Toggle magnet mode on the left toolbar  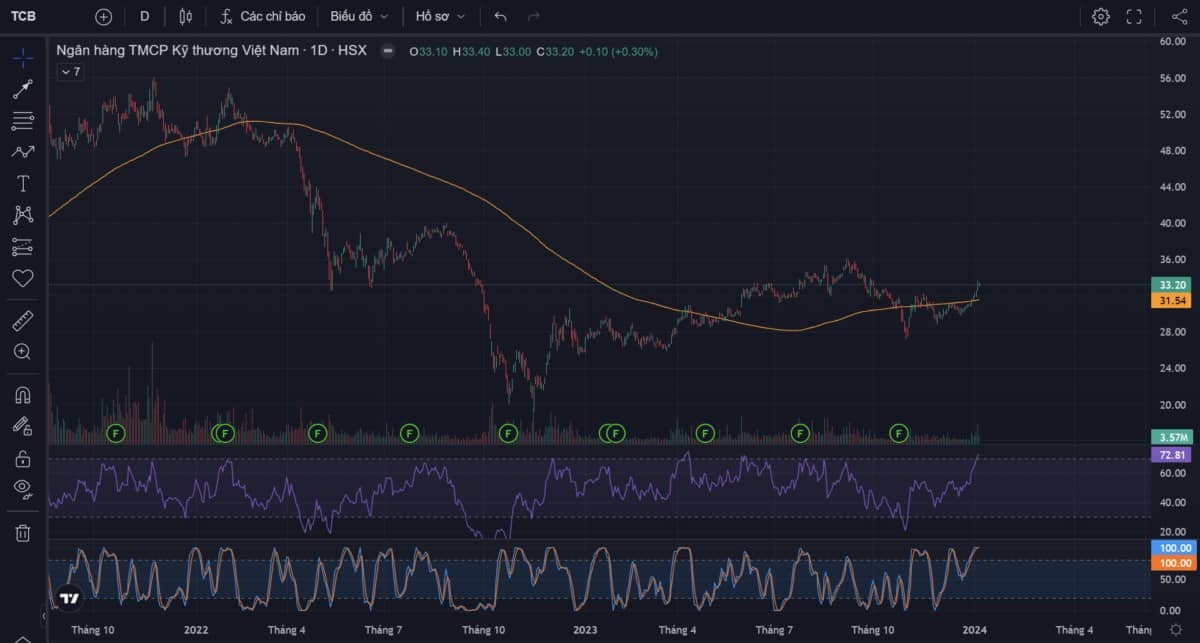(x=22, y=395)
